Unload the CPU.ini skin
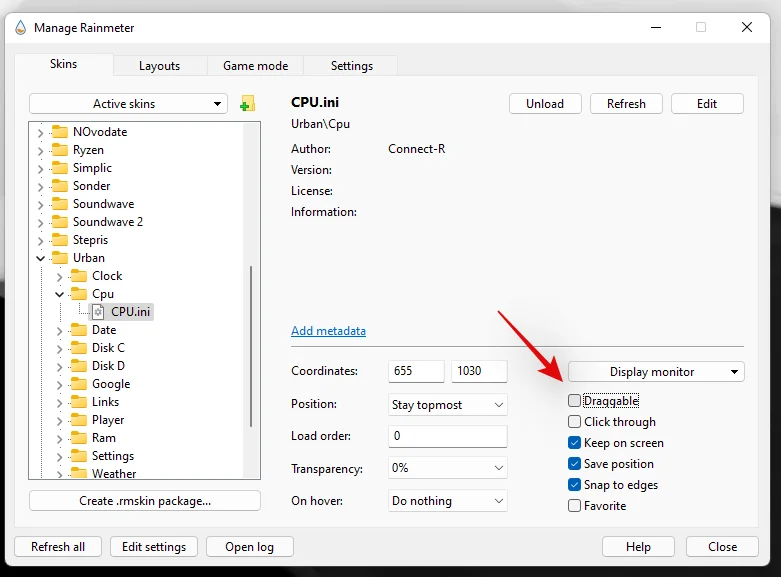Screen dimensions: 781x577 tap(545, 104)
